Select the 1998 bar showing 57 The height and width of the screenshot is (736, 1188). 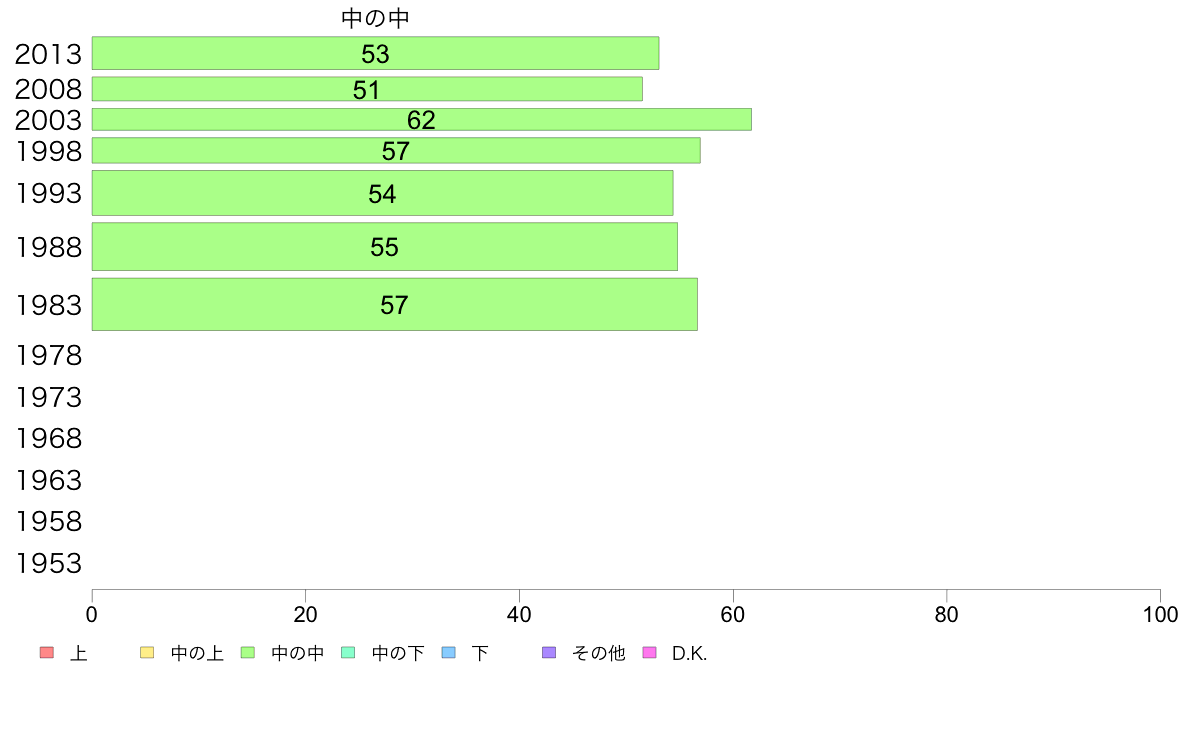pyautogui.click(x=396, y=150)
